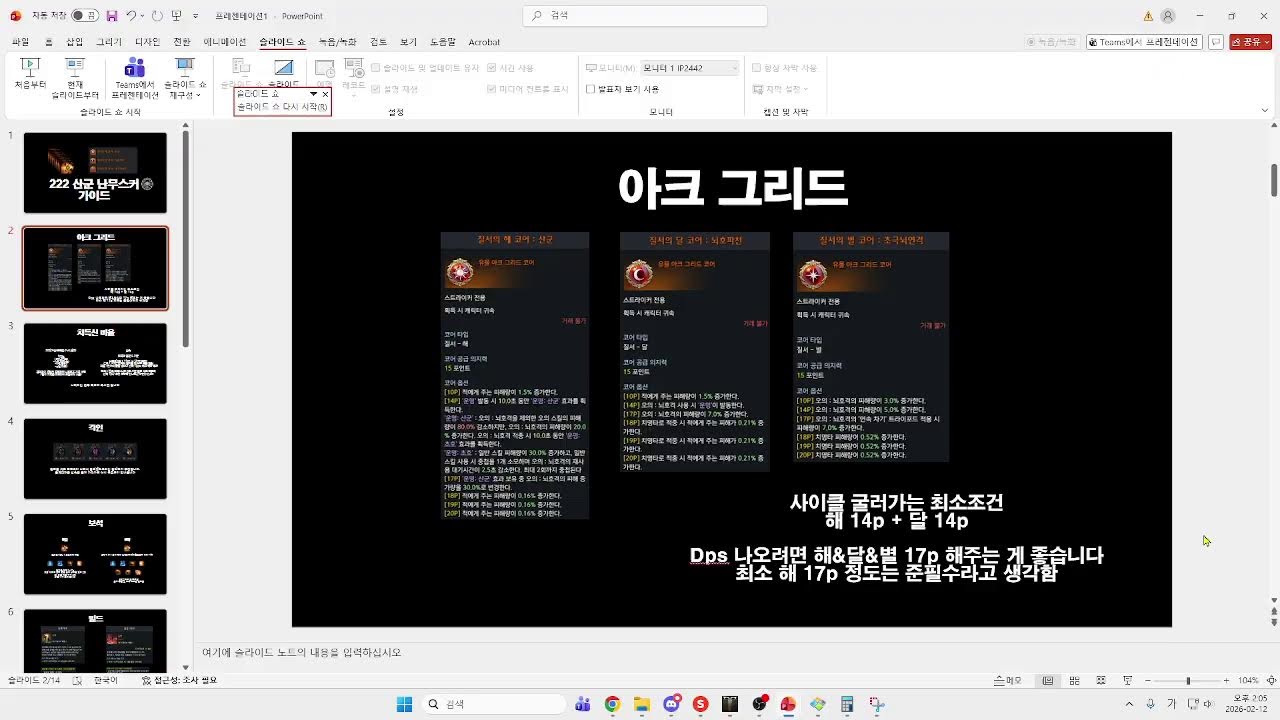Click the Undo arrow icon
1280x720 pixels.
click(131, 16)
